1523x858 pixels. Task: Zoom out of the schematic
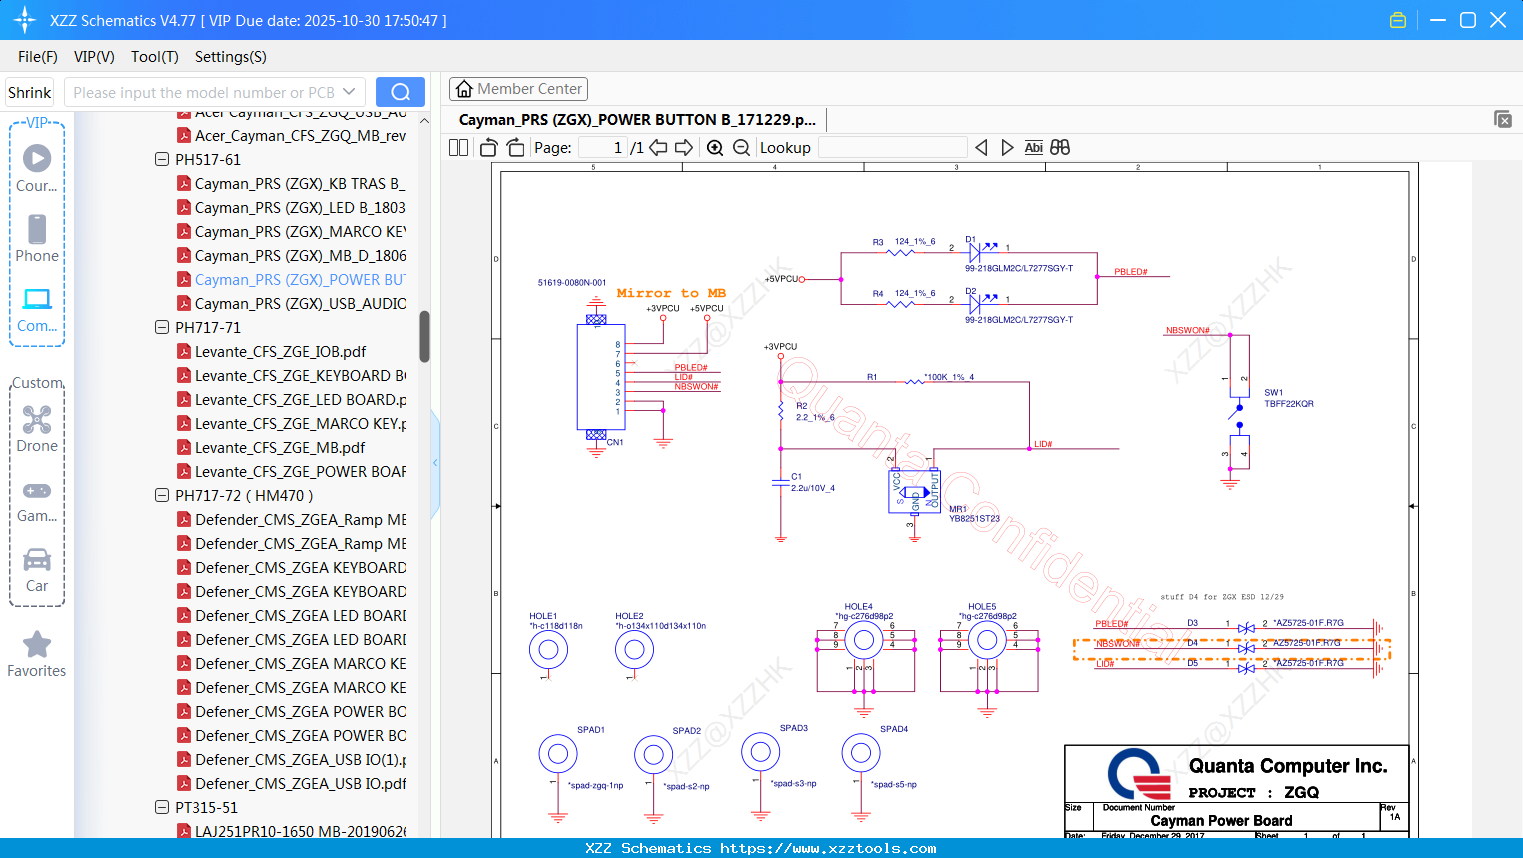(x=741, y=148)
